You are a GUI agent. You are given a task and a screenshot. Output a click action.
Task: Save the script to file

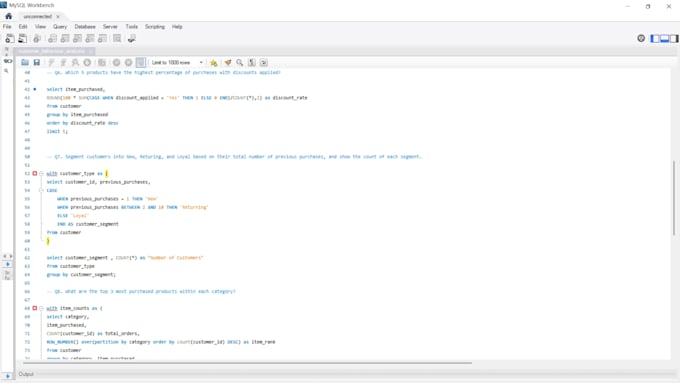37,62
